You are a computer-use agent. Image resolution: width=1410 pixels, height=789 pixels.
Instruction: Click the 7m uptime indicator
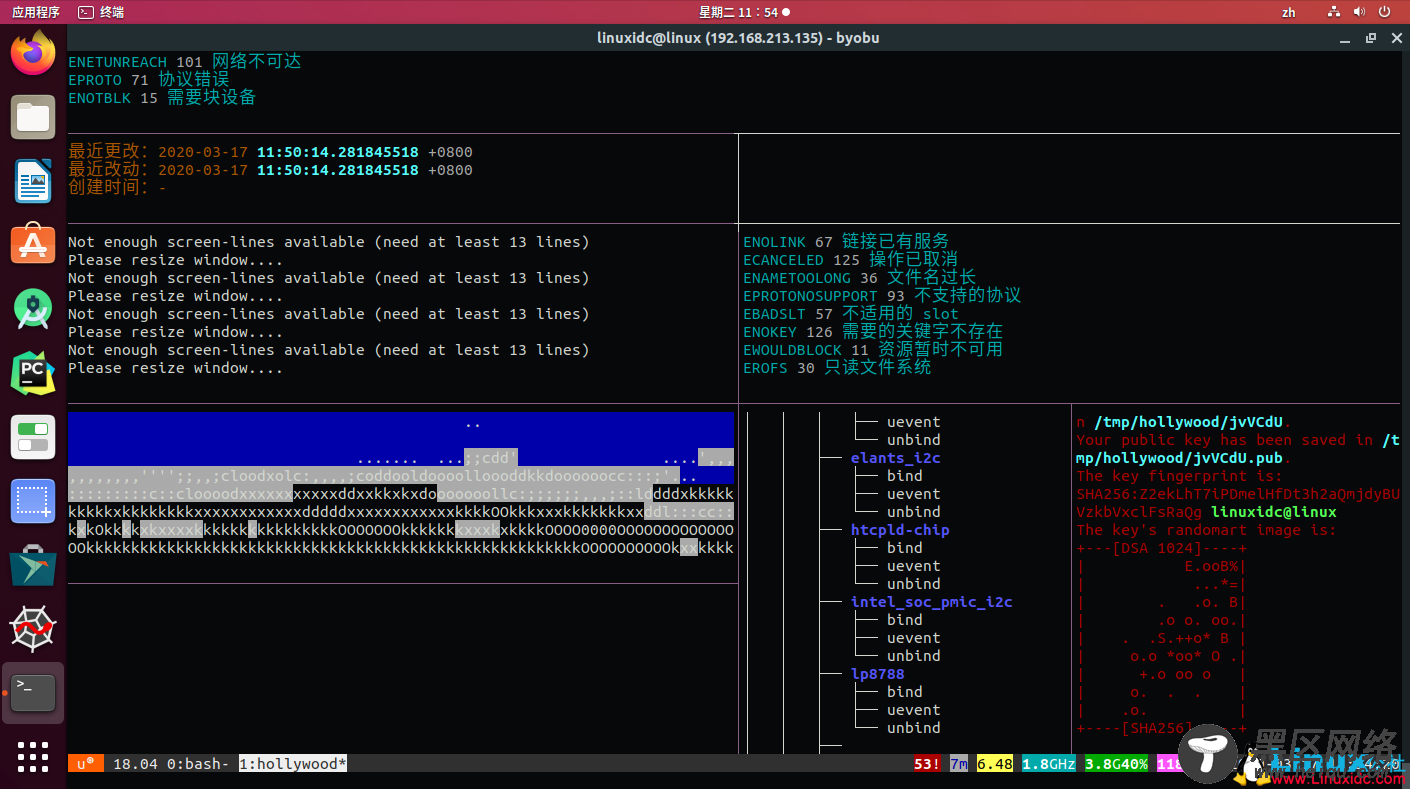[x=958, y=763]
